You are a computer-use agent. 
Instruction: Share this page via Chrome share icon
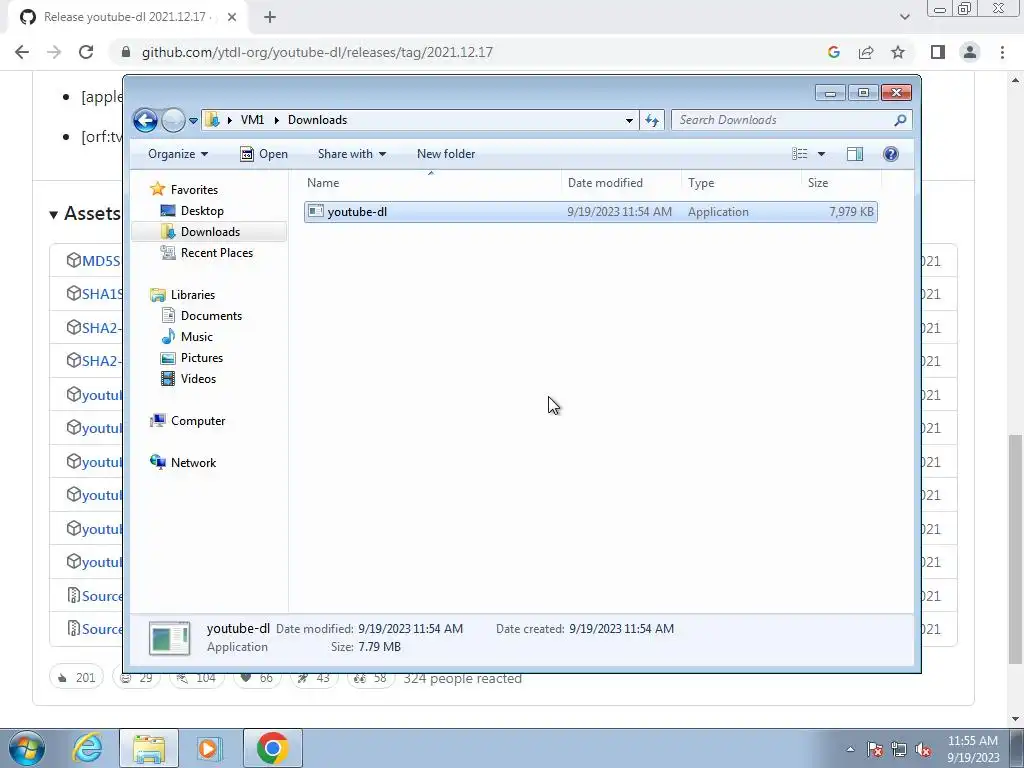click(x=866, y=52)
